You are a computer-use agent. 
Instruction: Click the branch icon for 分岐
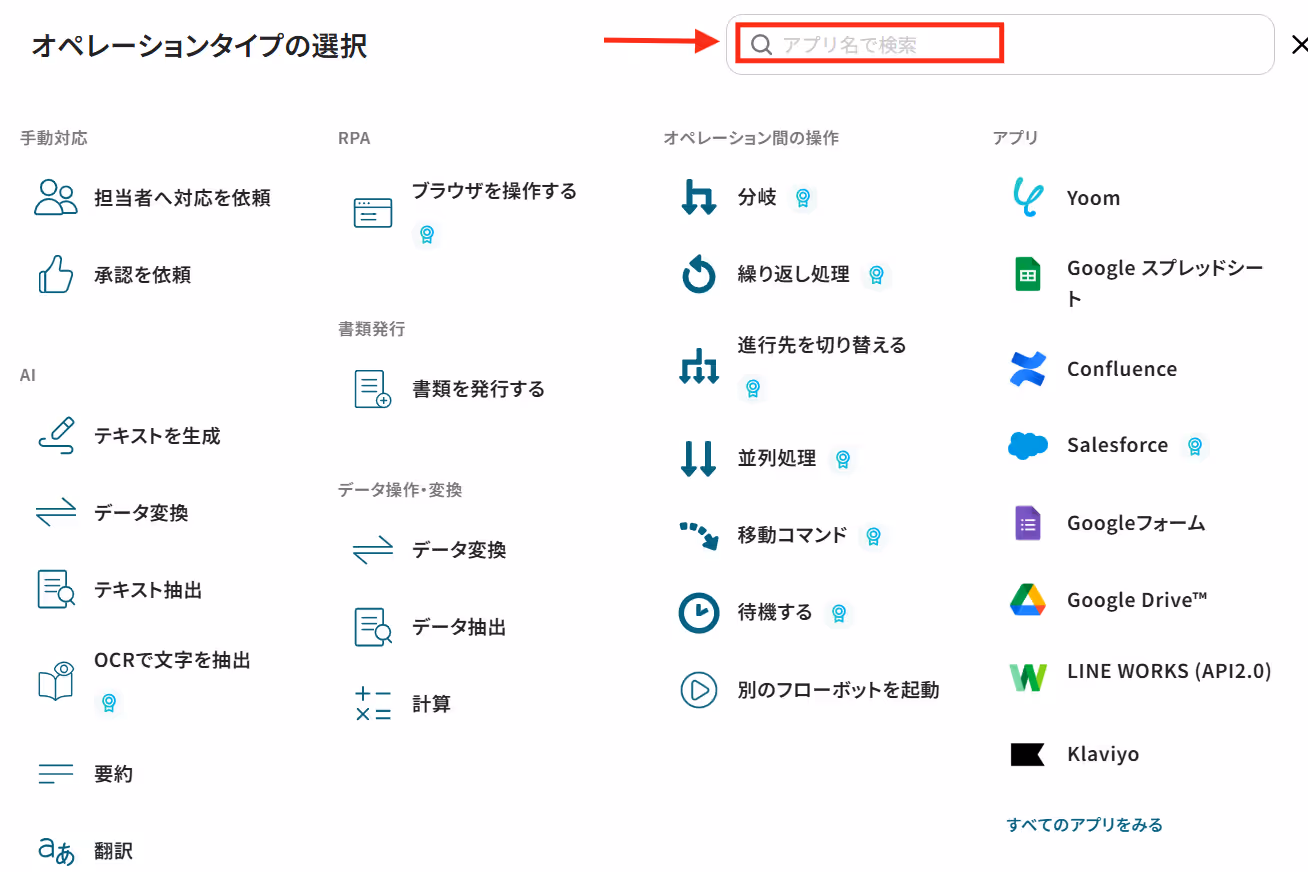699,197
